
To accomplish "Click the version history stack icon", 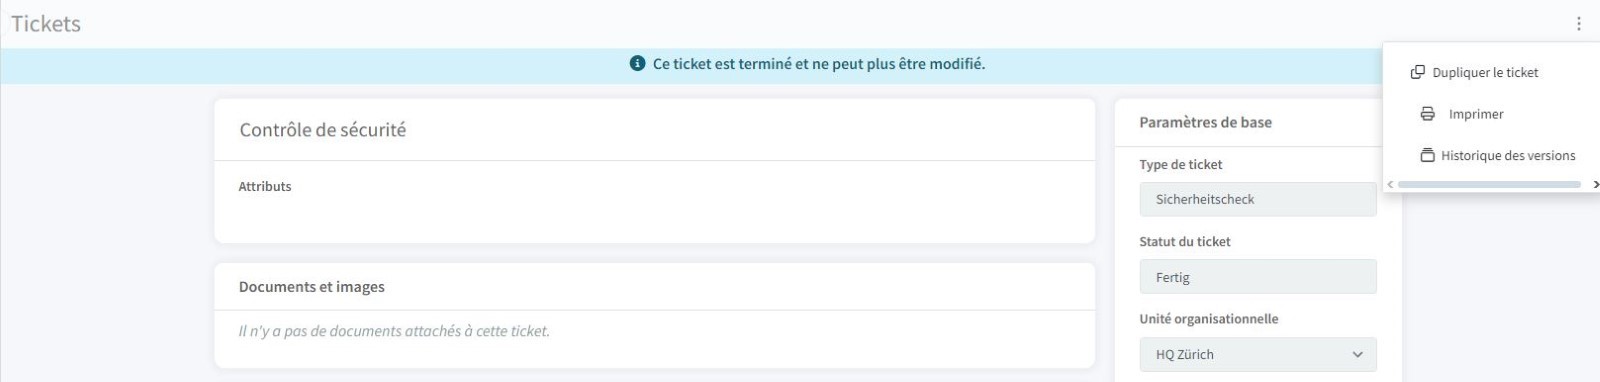I will click(1427, 155).
